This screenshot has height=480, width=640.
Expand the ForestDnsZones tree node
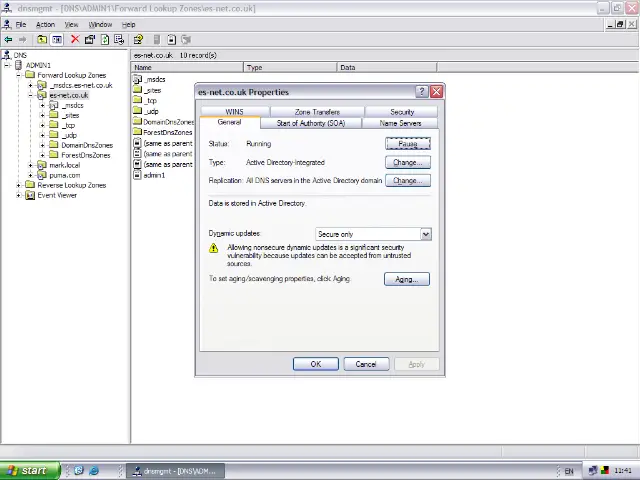pos(42,155)
